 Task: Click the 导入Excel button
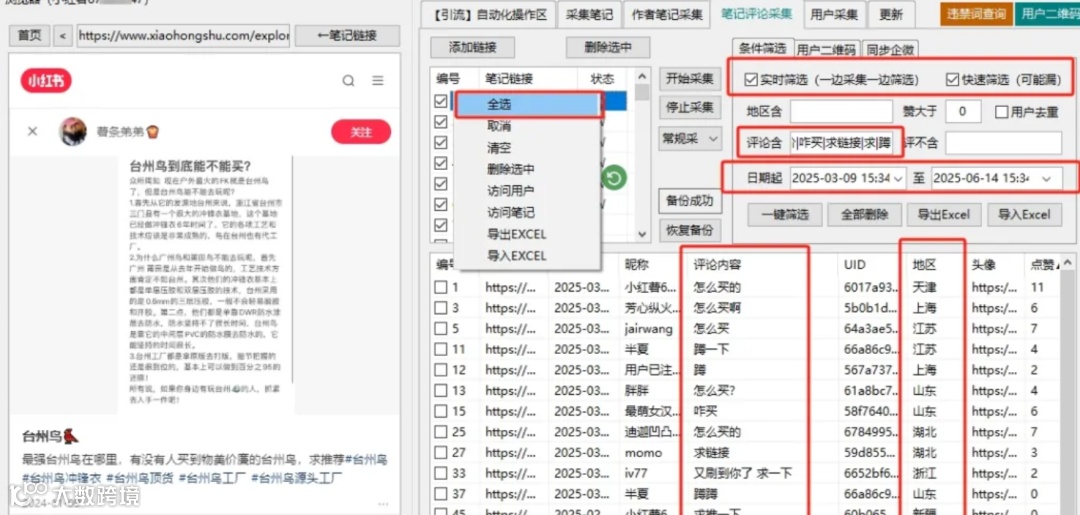[x=1024, y=214]
